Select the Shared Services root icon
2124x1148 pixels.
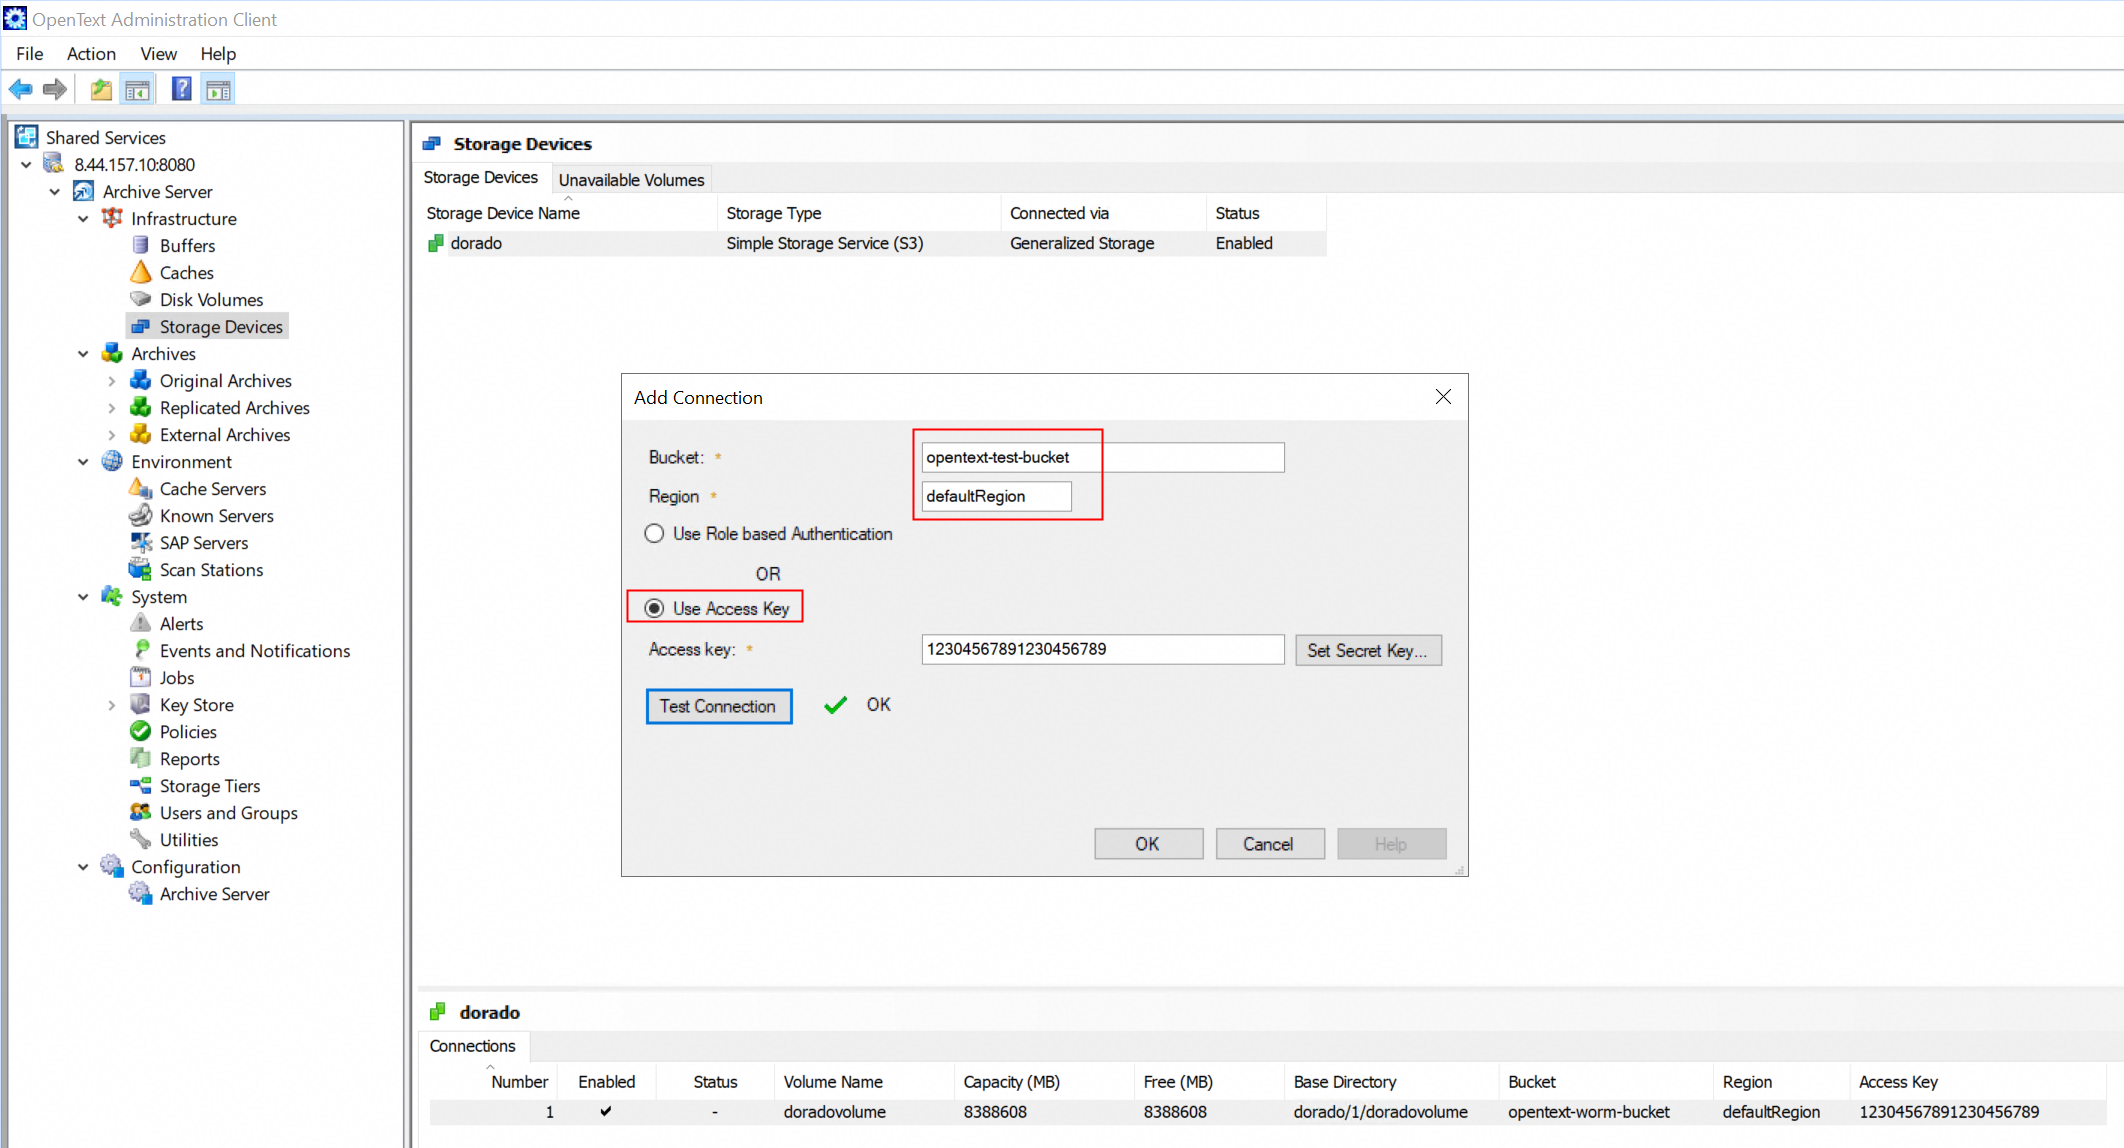(x=27, y=137)
